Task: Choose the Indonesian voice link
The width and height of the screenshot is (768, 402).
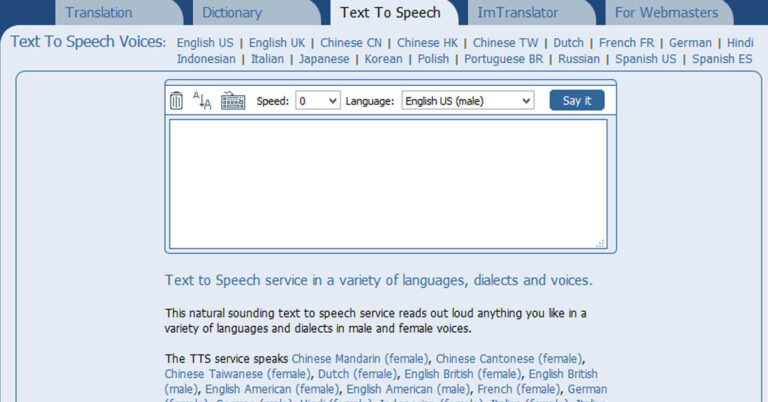Action: pyautogui.click(x=206, y=59)
